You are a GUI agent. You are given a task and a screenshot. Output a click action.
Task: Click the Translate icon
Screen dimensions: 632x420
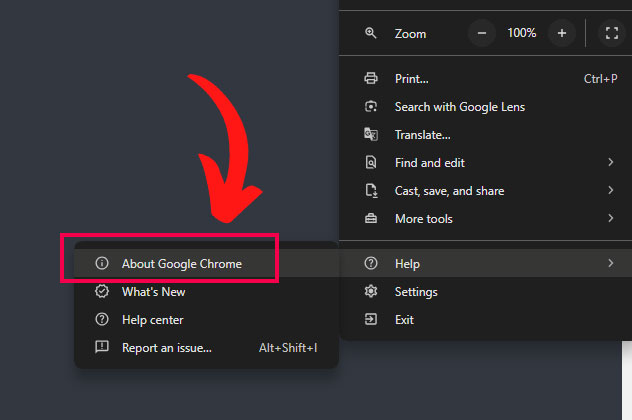[x=371, y=134]
